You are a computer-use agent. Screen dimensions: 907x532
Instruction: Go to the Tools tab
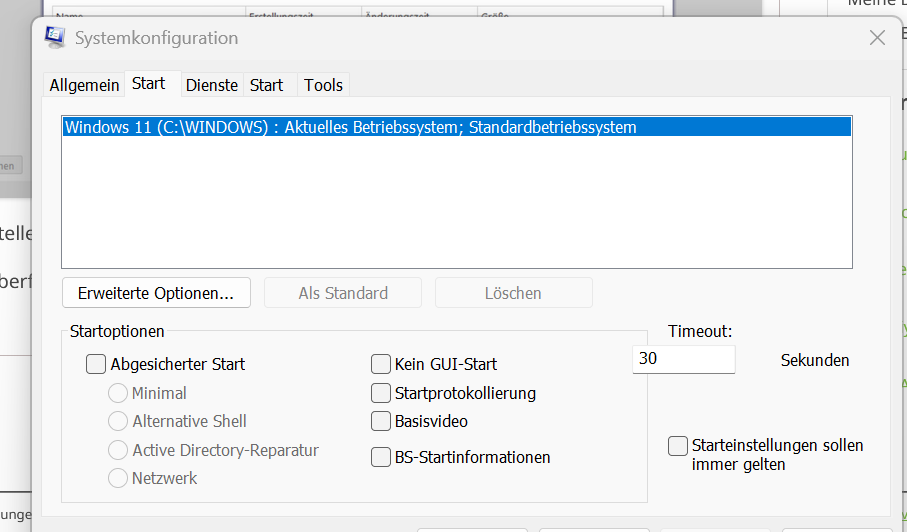click(x=323, y=85)
